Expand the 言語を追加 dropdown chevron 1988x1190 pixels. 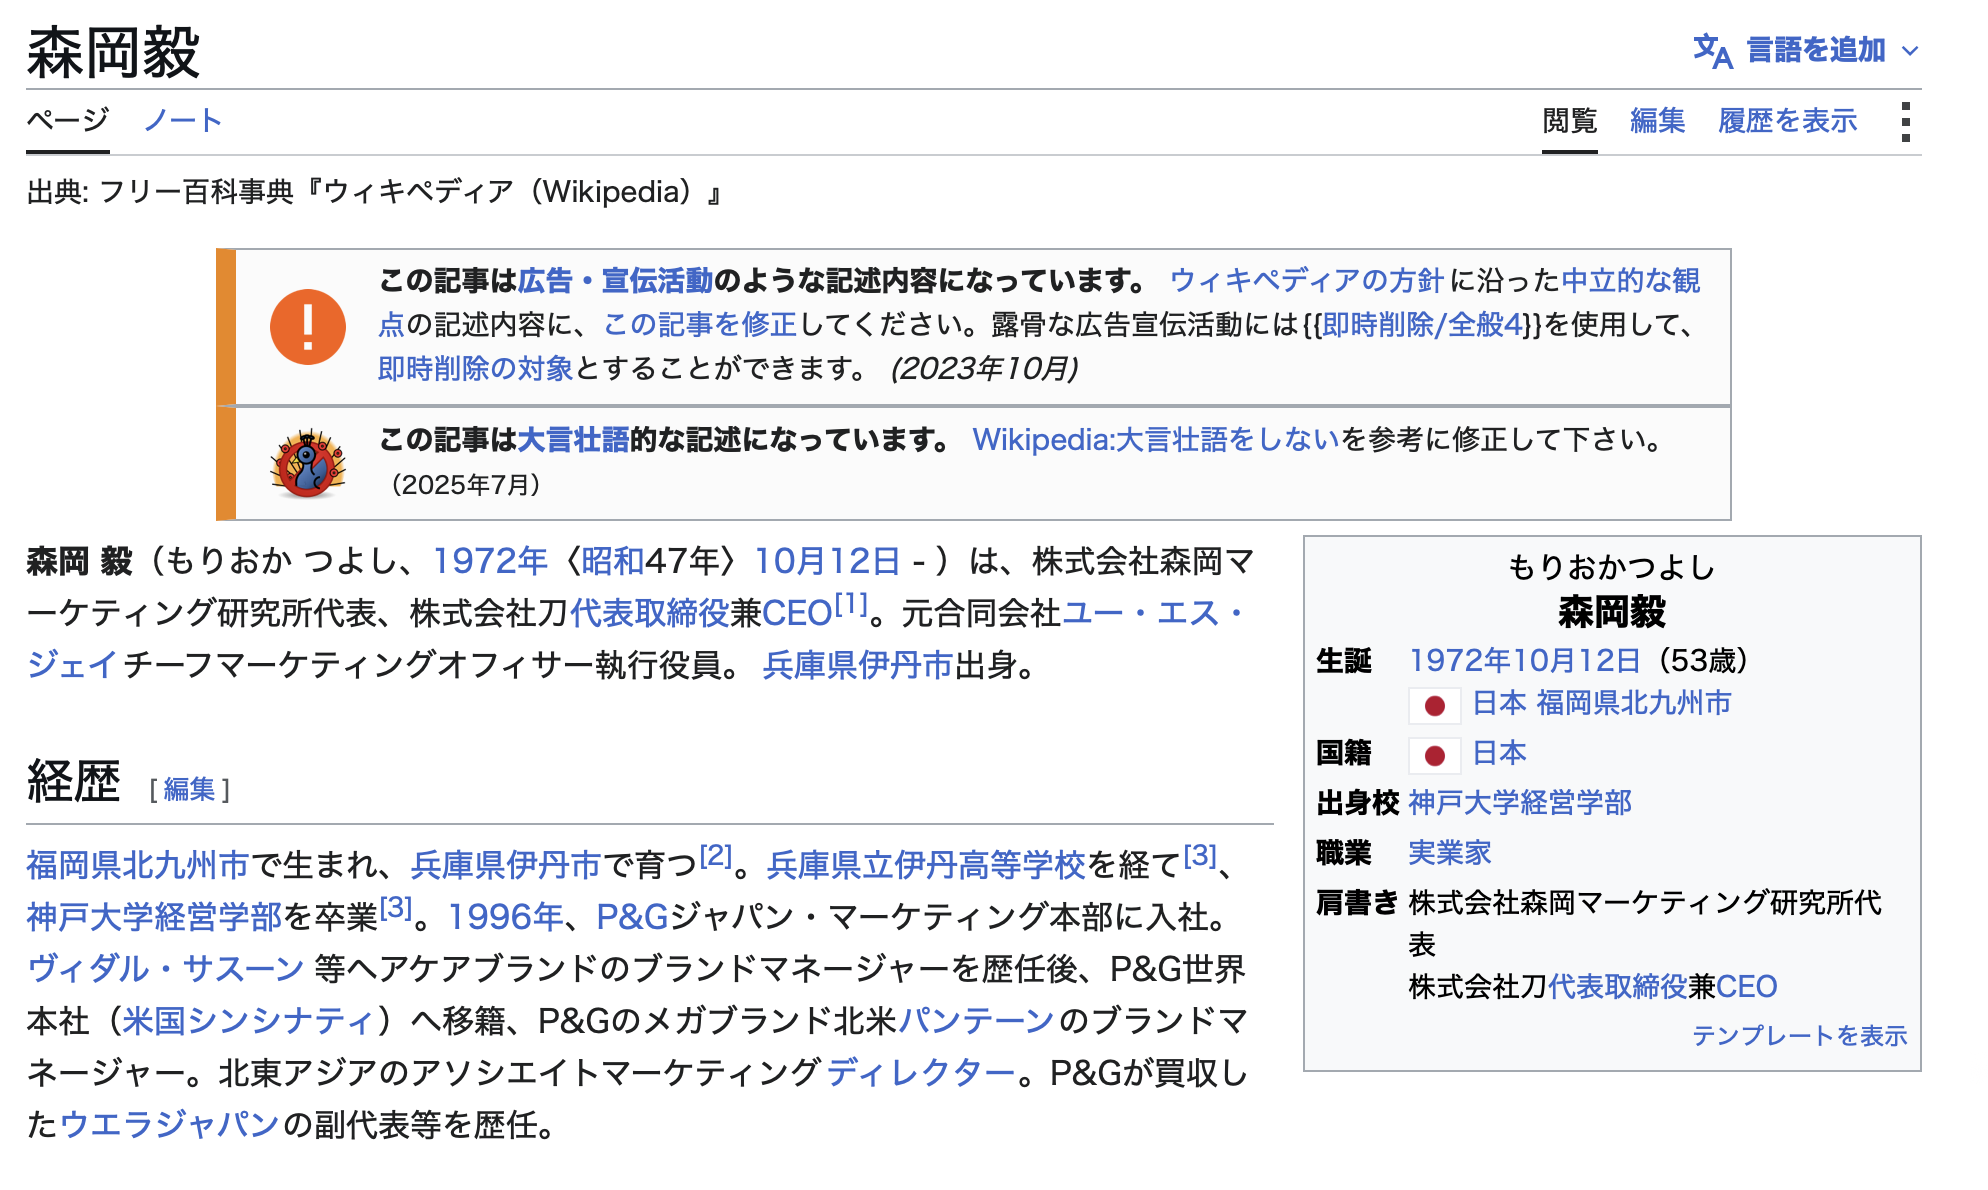(x=1910, y=51)
